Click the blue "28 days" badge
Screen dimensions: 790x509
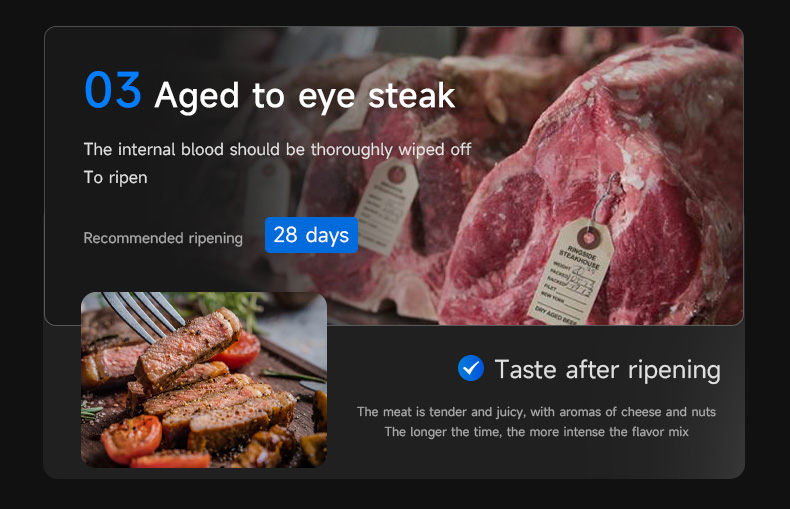(x=311, y=235)
